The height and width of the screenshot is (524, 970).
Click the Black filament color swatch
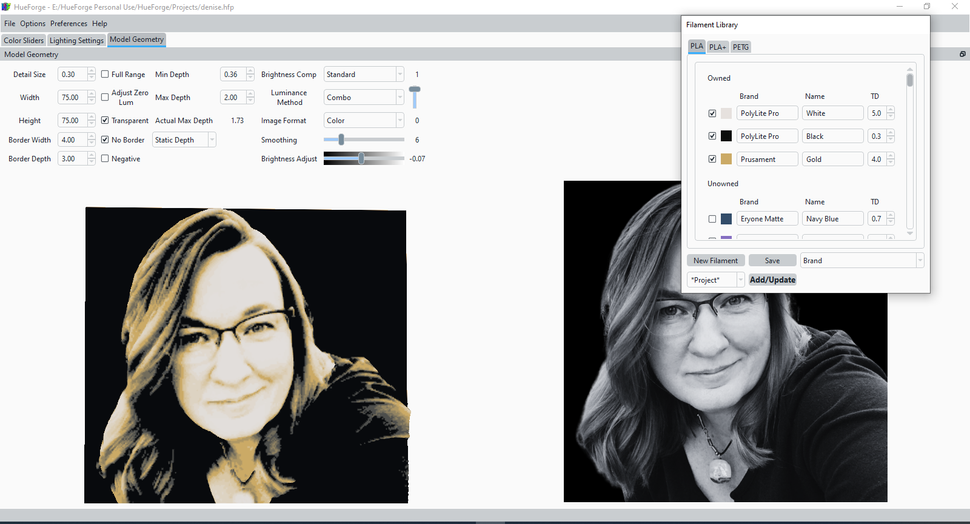(726, 136)
